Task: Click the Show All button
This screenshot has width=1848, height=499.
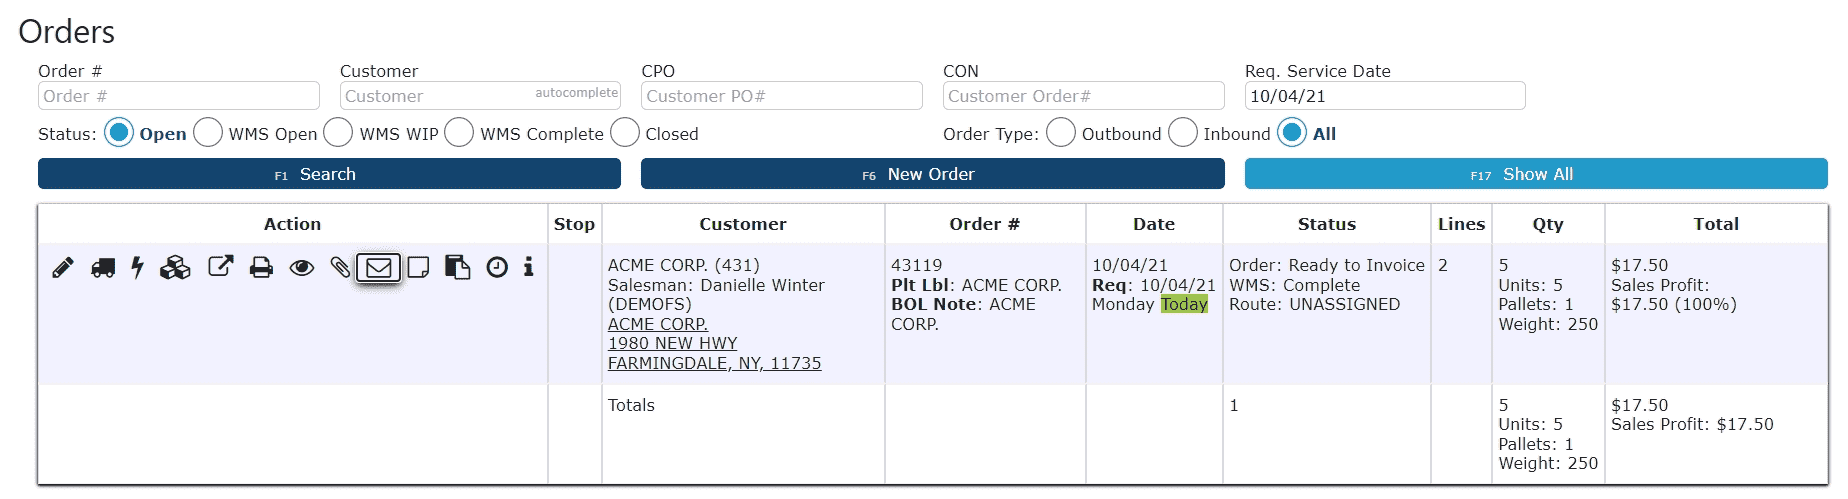Action: [1536, 174]
